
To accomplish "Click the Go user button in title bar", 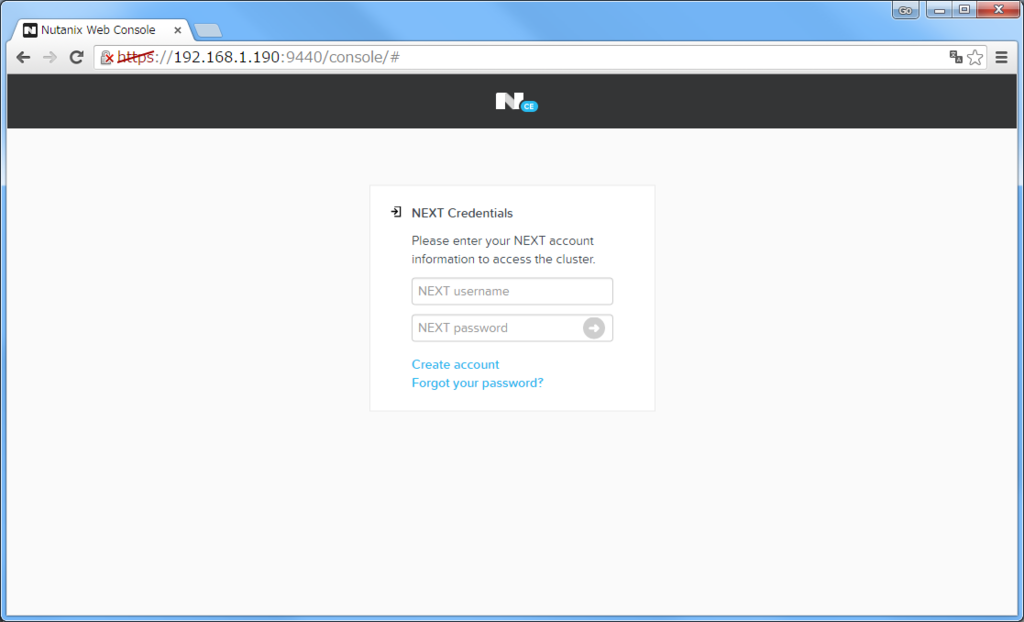I will click(x=906, y=10).
